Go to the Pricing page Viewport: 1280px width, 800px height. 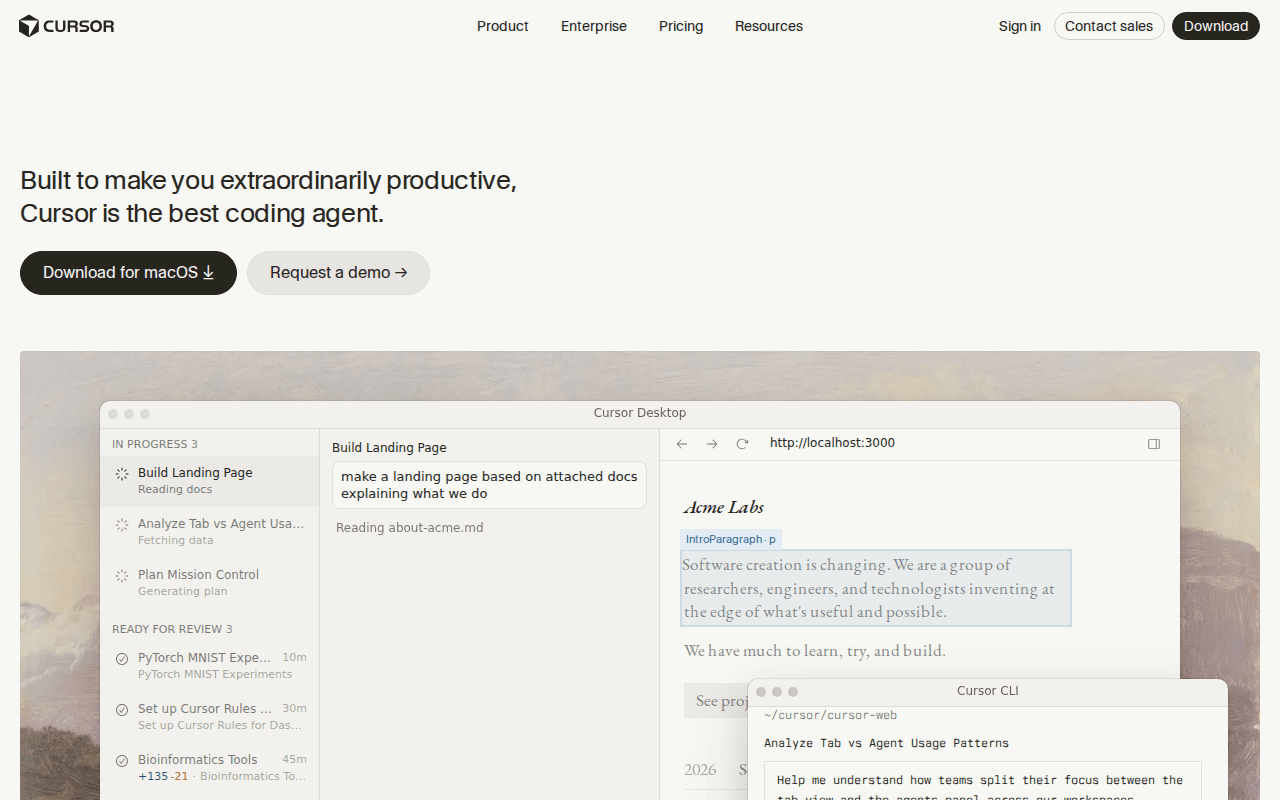pyautogui.click(x=681, y=26)
